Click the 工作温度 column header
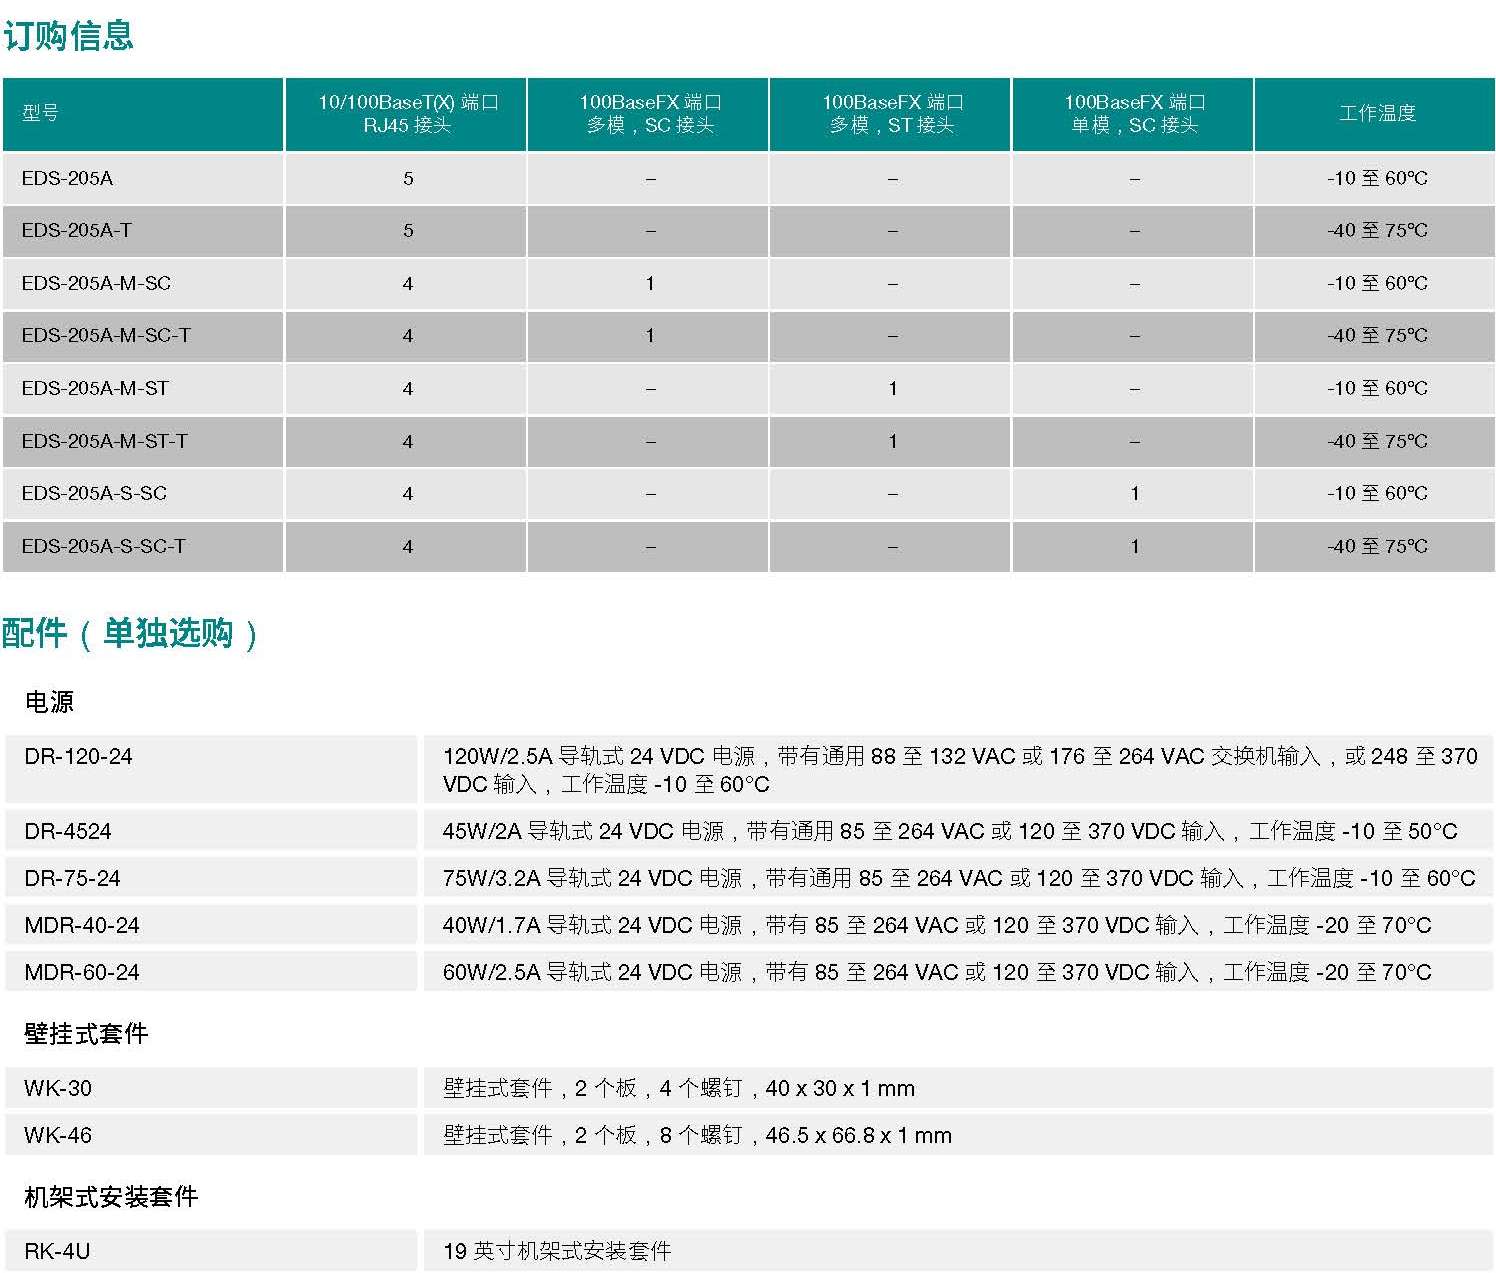This screenshot has width=1496, height=1273. (1377, 113)
